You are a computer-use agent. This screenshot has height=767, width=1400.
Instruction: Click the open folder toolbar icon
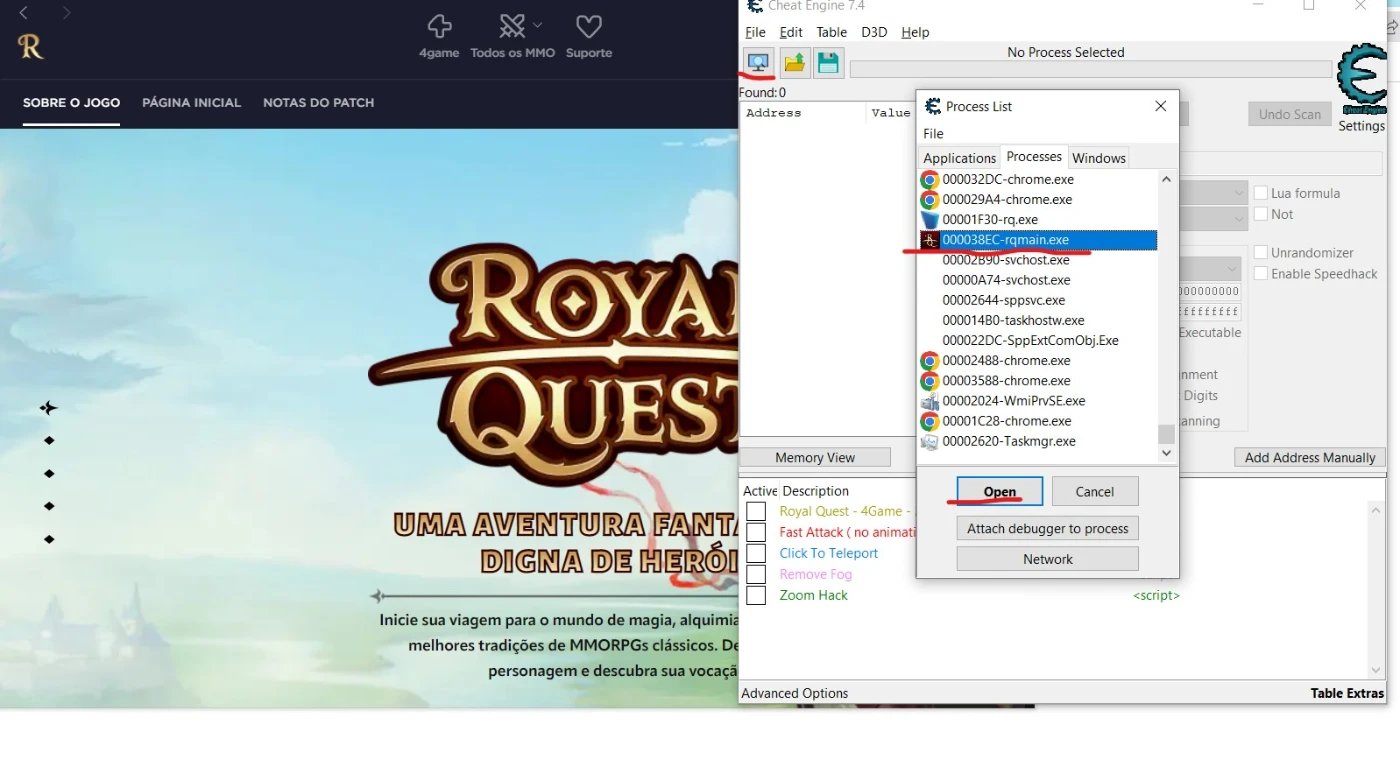pos(794,63)
